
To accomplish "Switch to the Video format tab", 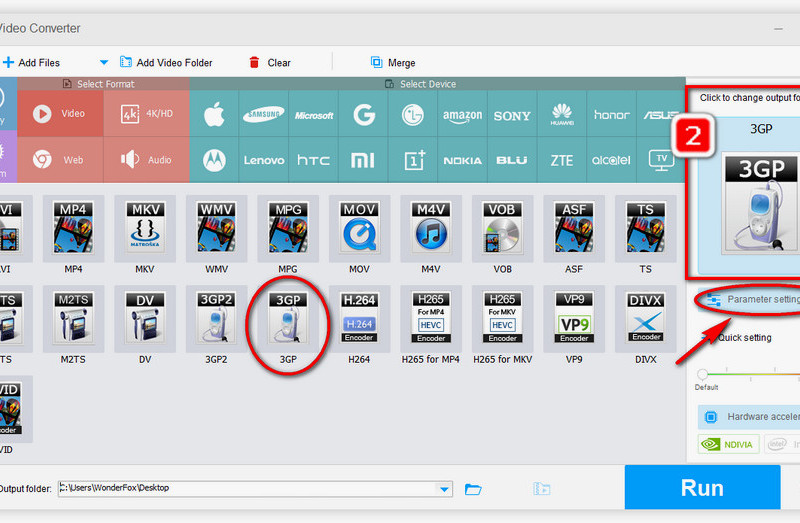I will click(x=60, y=113).
